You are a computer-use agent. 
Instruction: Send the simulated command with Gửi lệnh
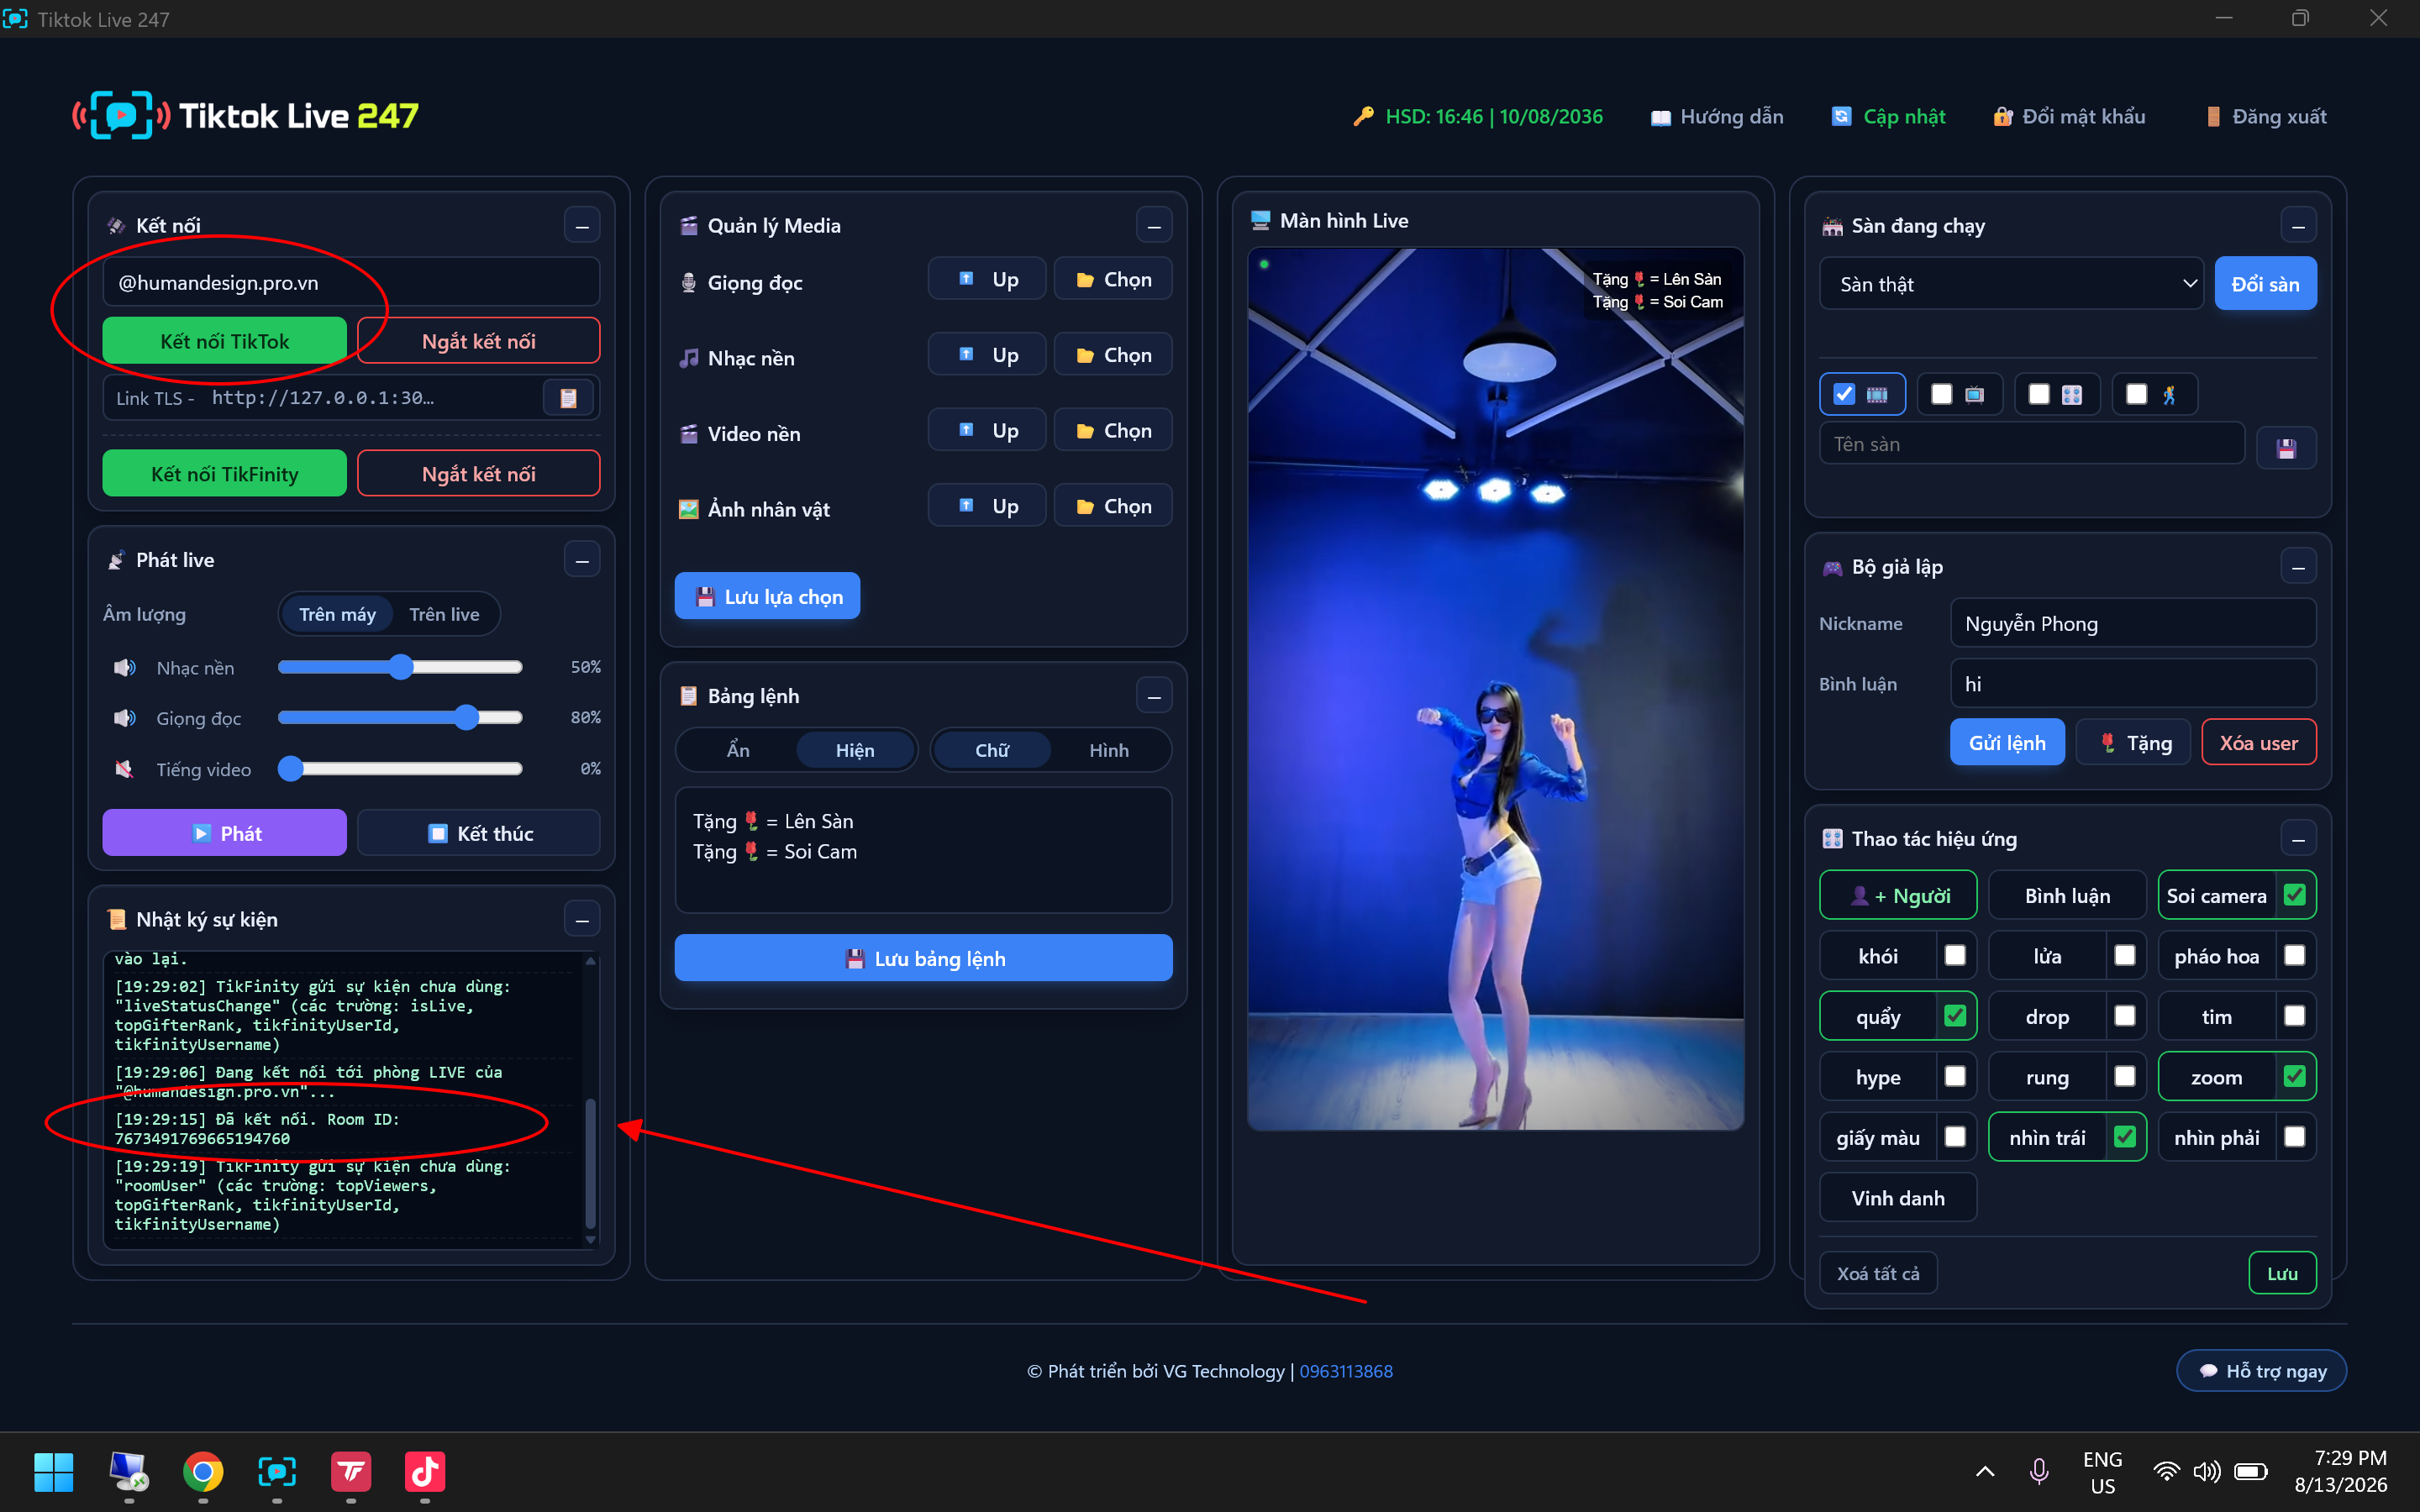pos(2007,743)
